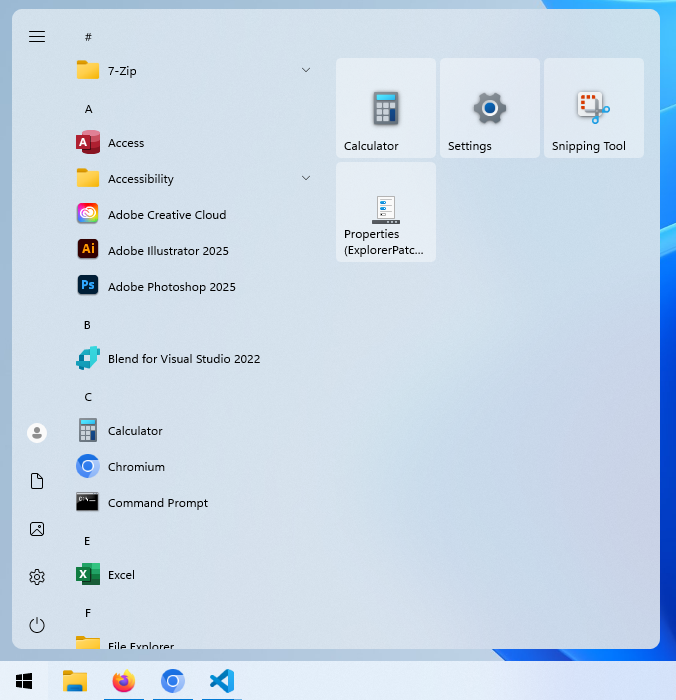The width and height of the screenshot is (676, 700).
Task: Open the pinned Snipping Tool tile
Action: 594,108
